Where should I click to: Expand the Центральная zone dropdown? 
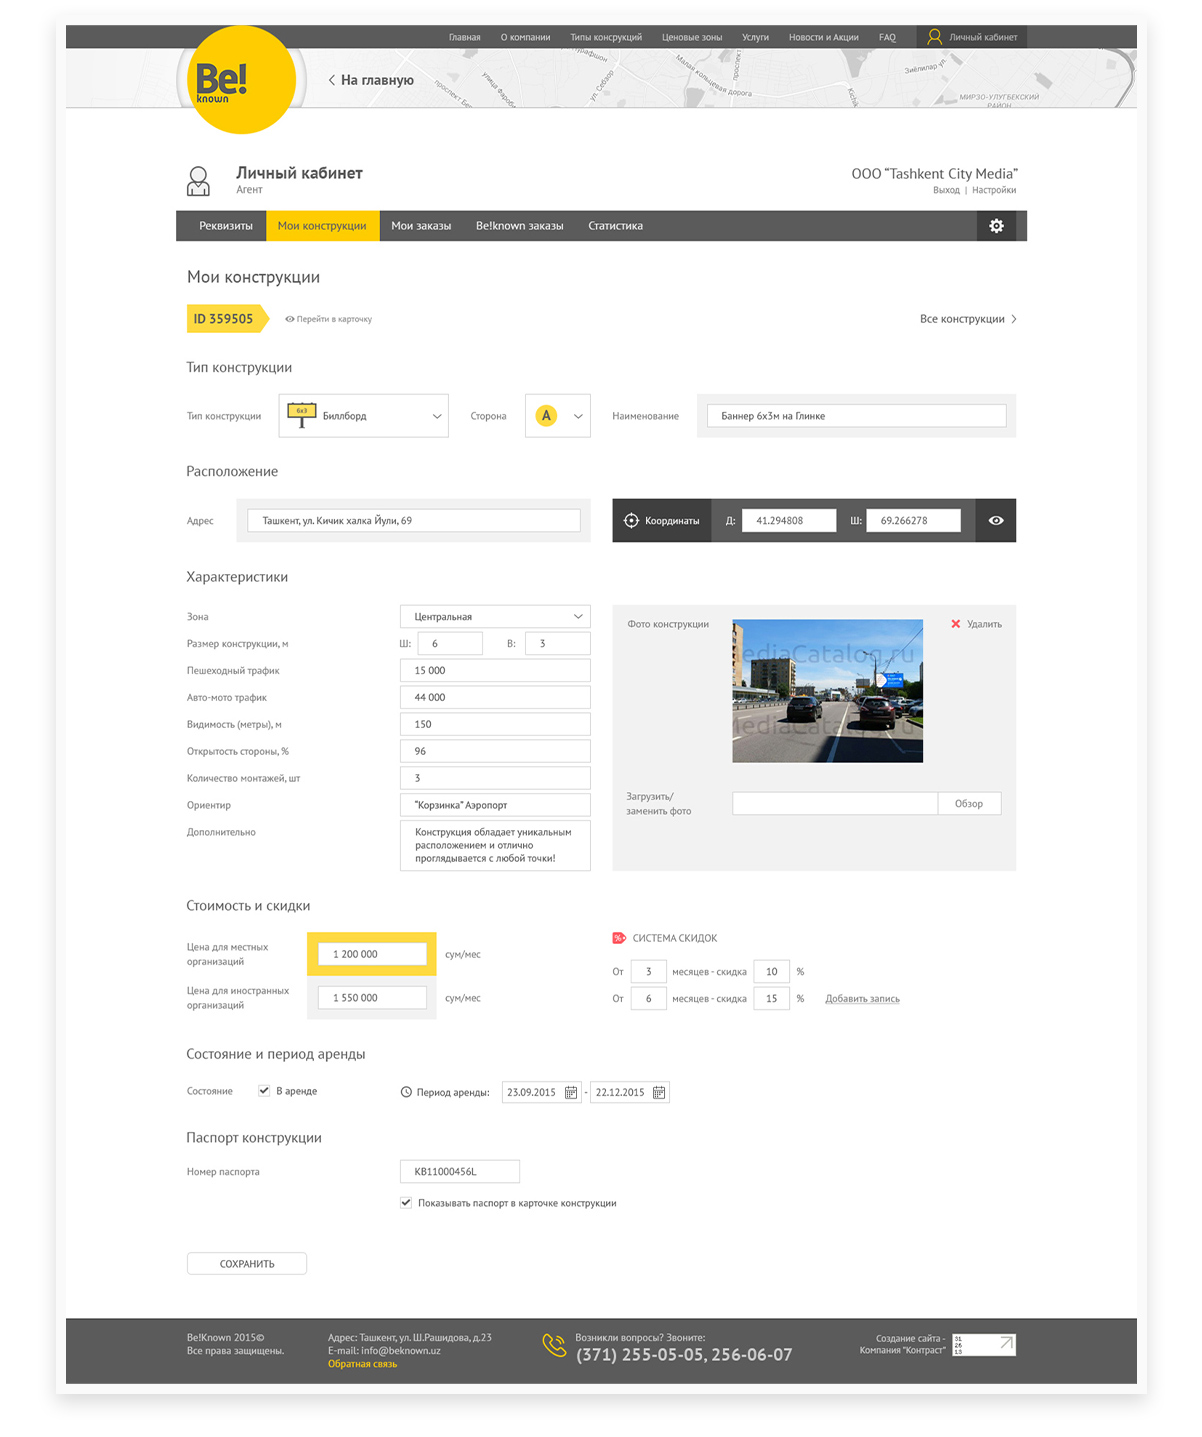click(x=495, y=617)
